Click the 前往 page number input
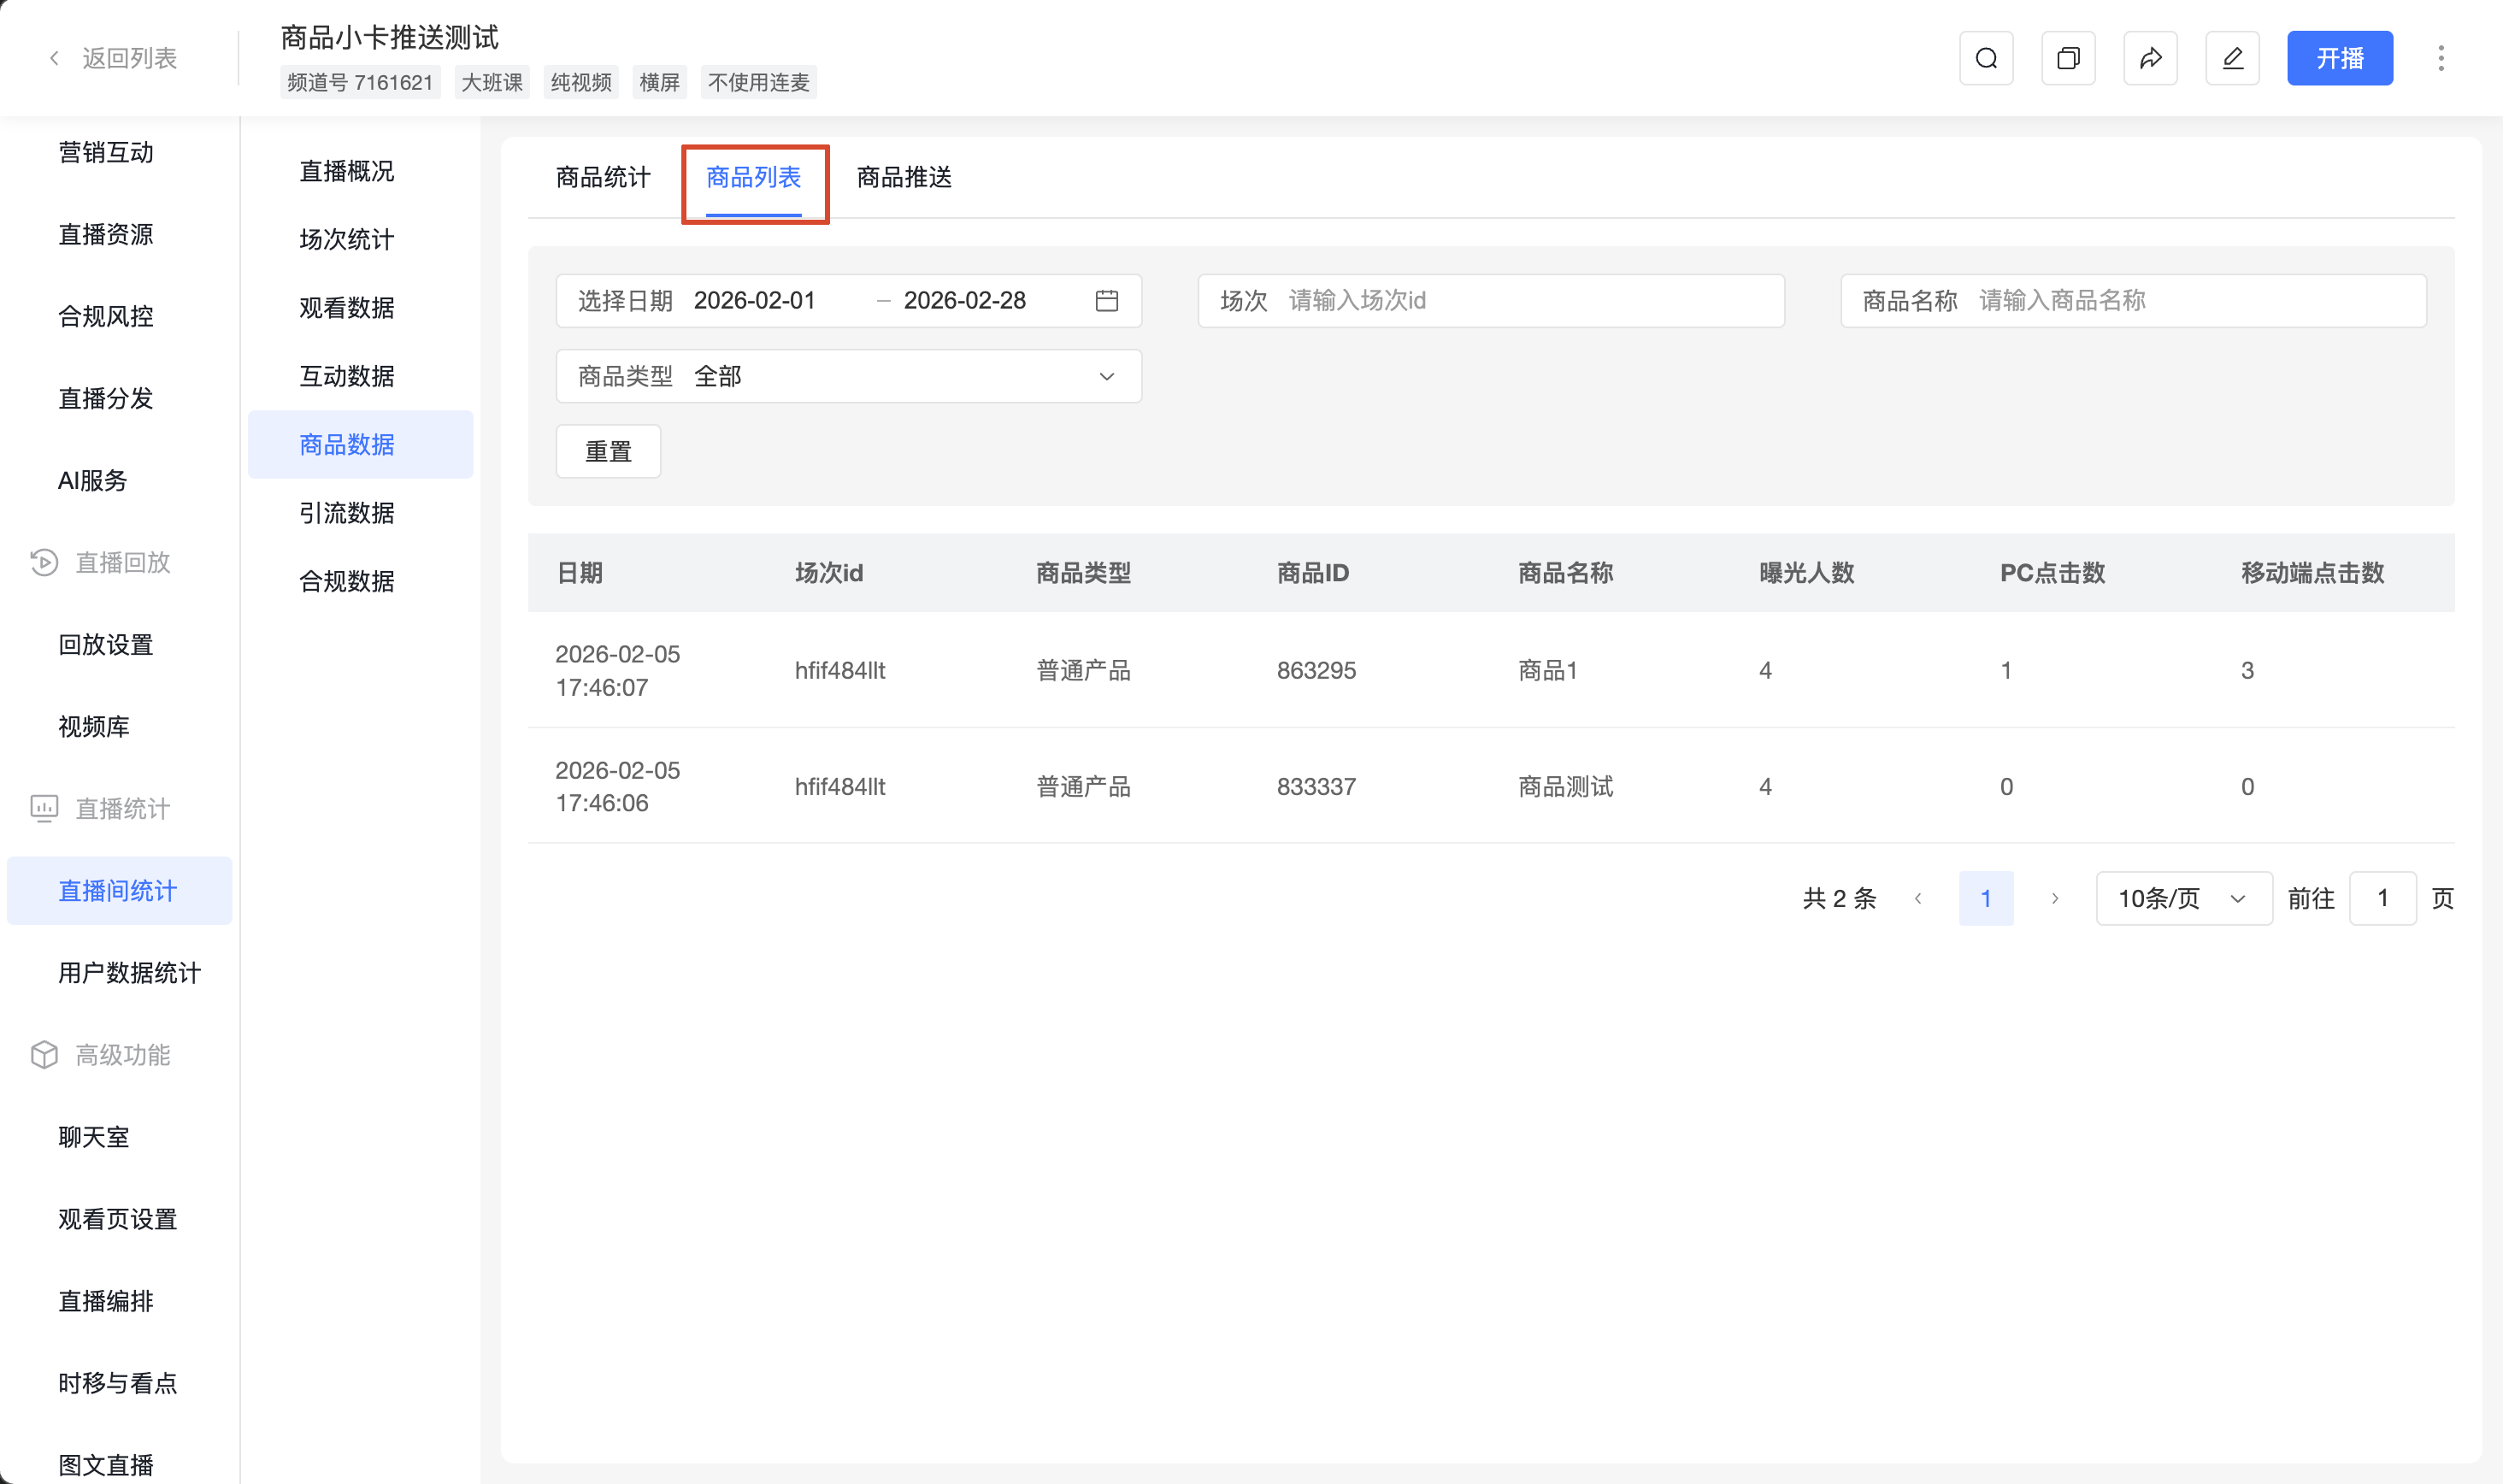The width and height of the screenshot is (2503, 1484). pyautogui.click(x=2382, y=898)
